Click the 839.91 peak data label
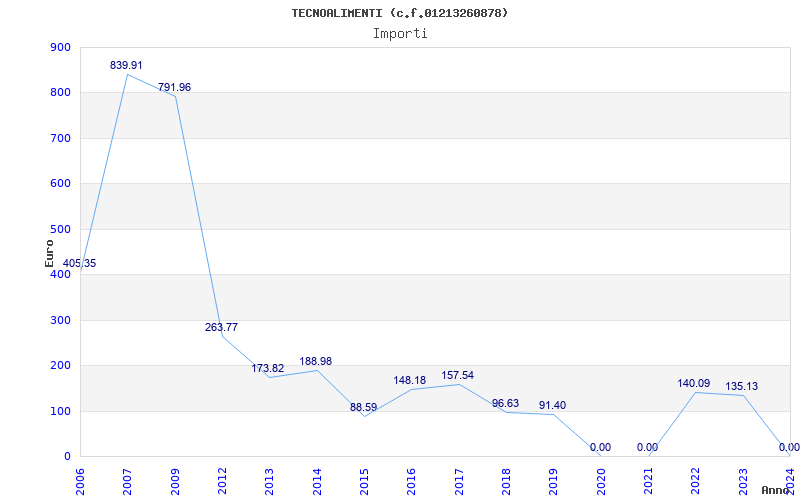The width and height of the screenshot is (800, 500). click(126, 65)
